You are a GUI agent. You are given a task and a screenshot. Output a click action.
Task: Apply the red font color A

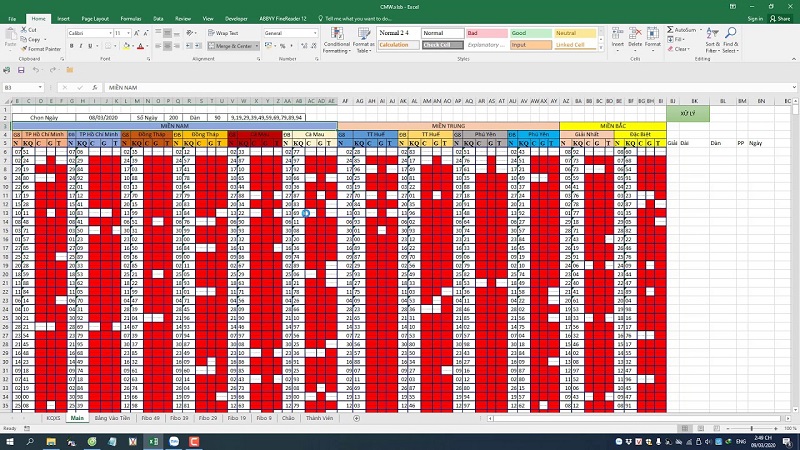pos(140,46)
